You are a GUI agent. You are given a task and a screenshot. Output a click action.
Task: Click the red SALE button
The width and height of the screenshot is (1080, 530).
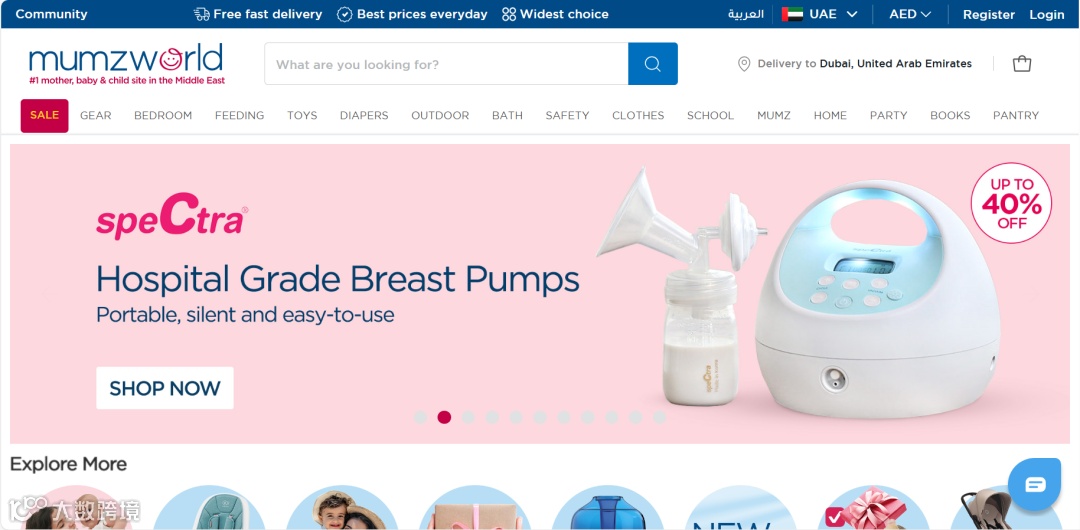coord(45,116)
